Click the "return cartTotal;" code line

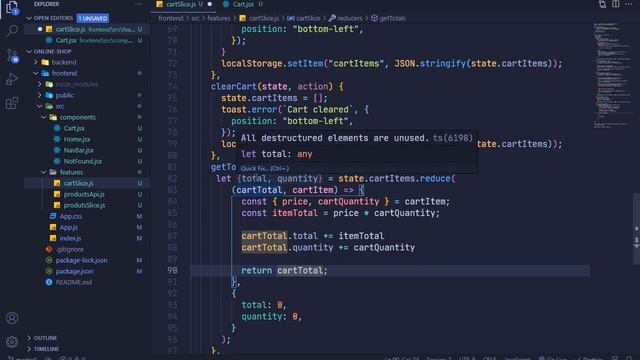click(284, 271)
